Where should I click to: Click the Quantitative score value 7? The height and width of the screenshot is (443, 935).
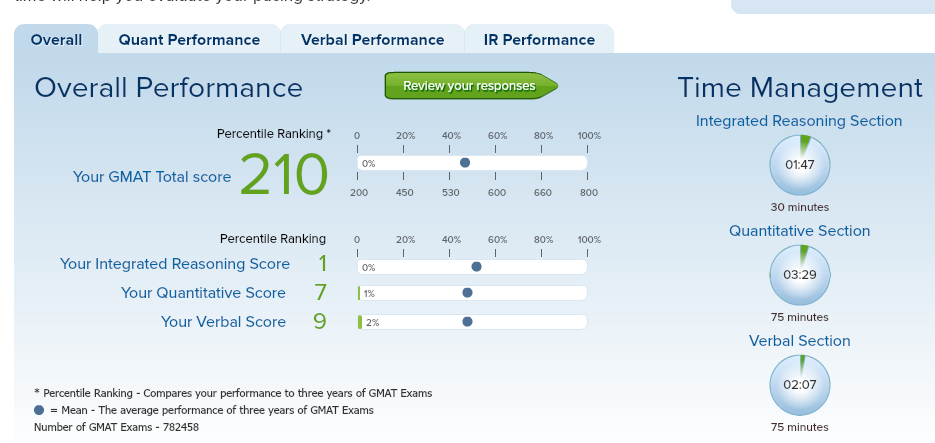(321, 293)
